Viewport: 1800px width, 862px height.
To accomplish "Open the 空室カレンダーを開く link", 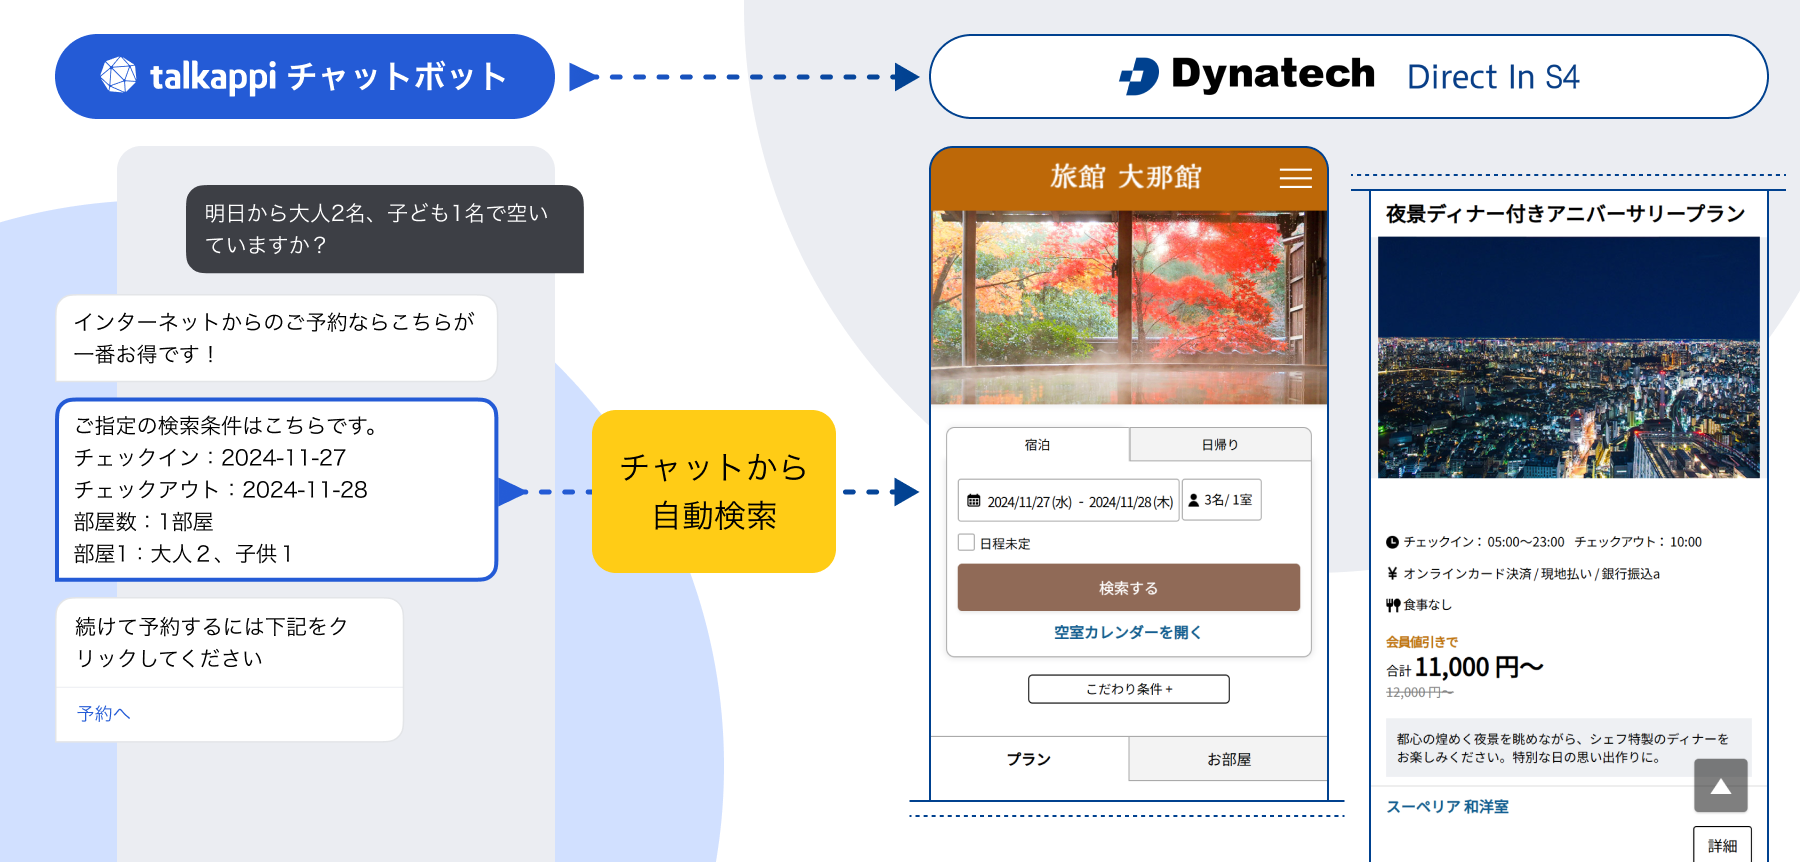I will pyautogui.click(x=1128, y=632).
